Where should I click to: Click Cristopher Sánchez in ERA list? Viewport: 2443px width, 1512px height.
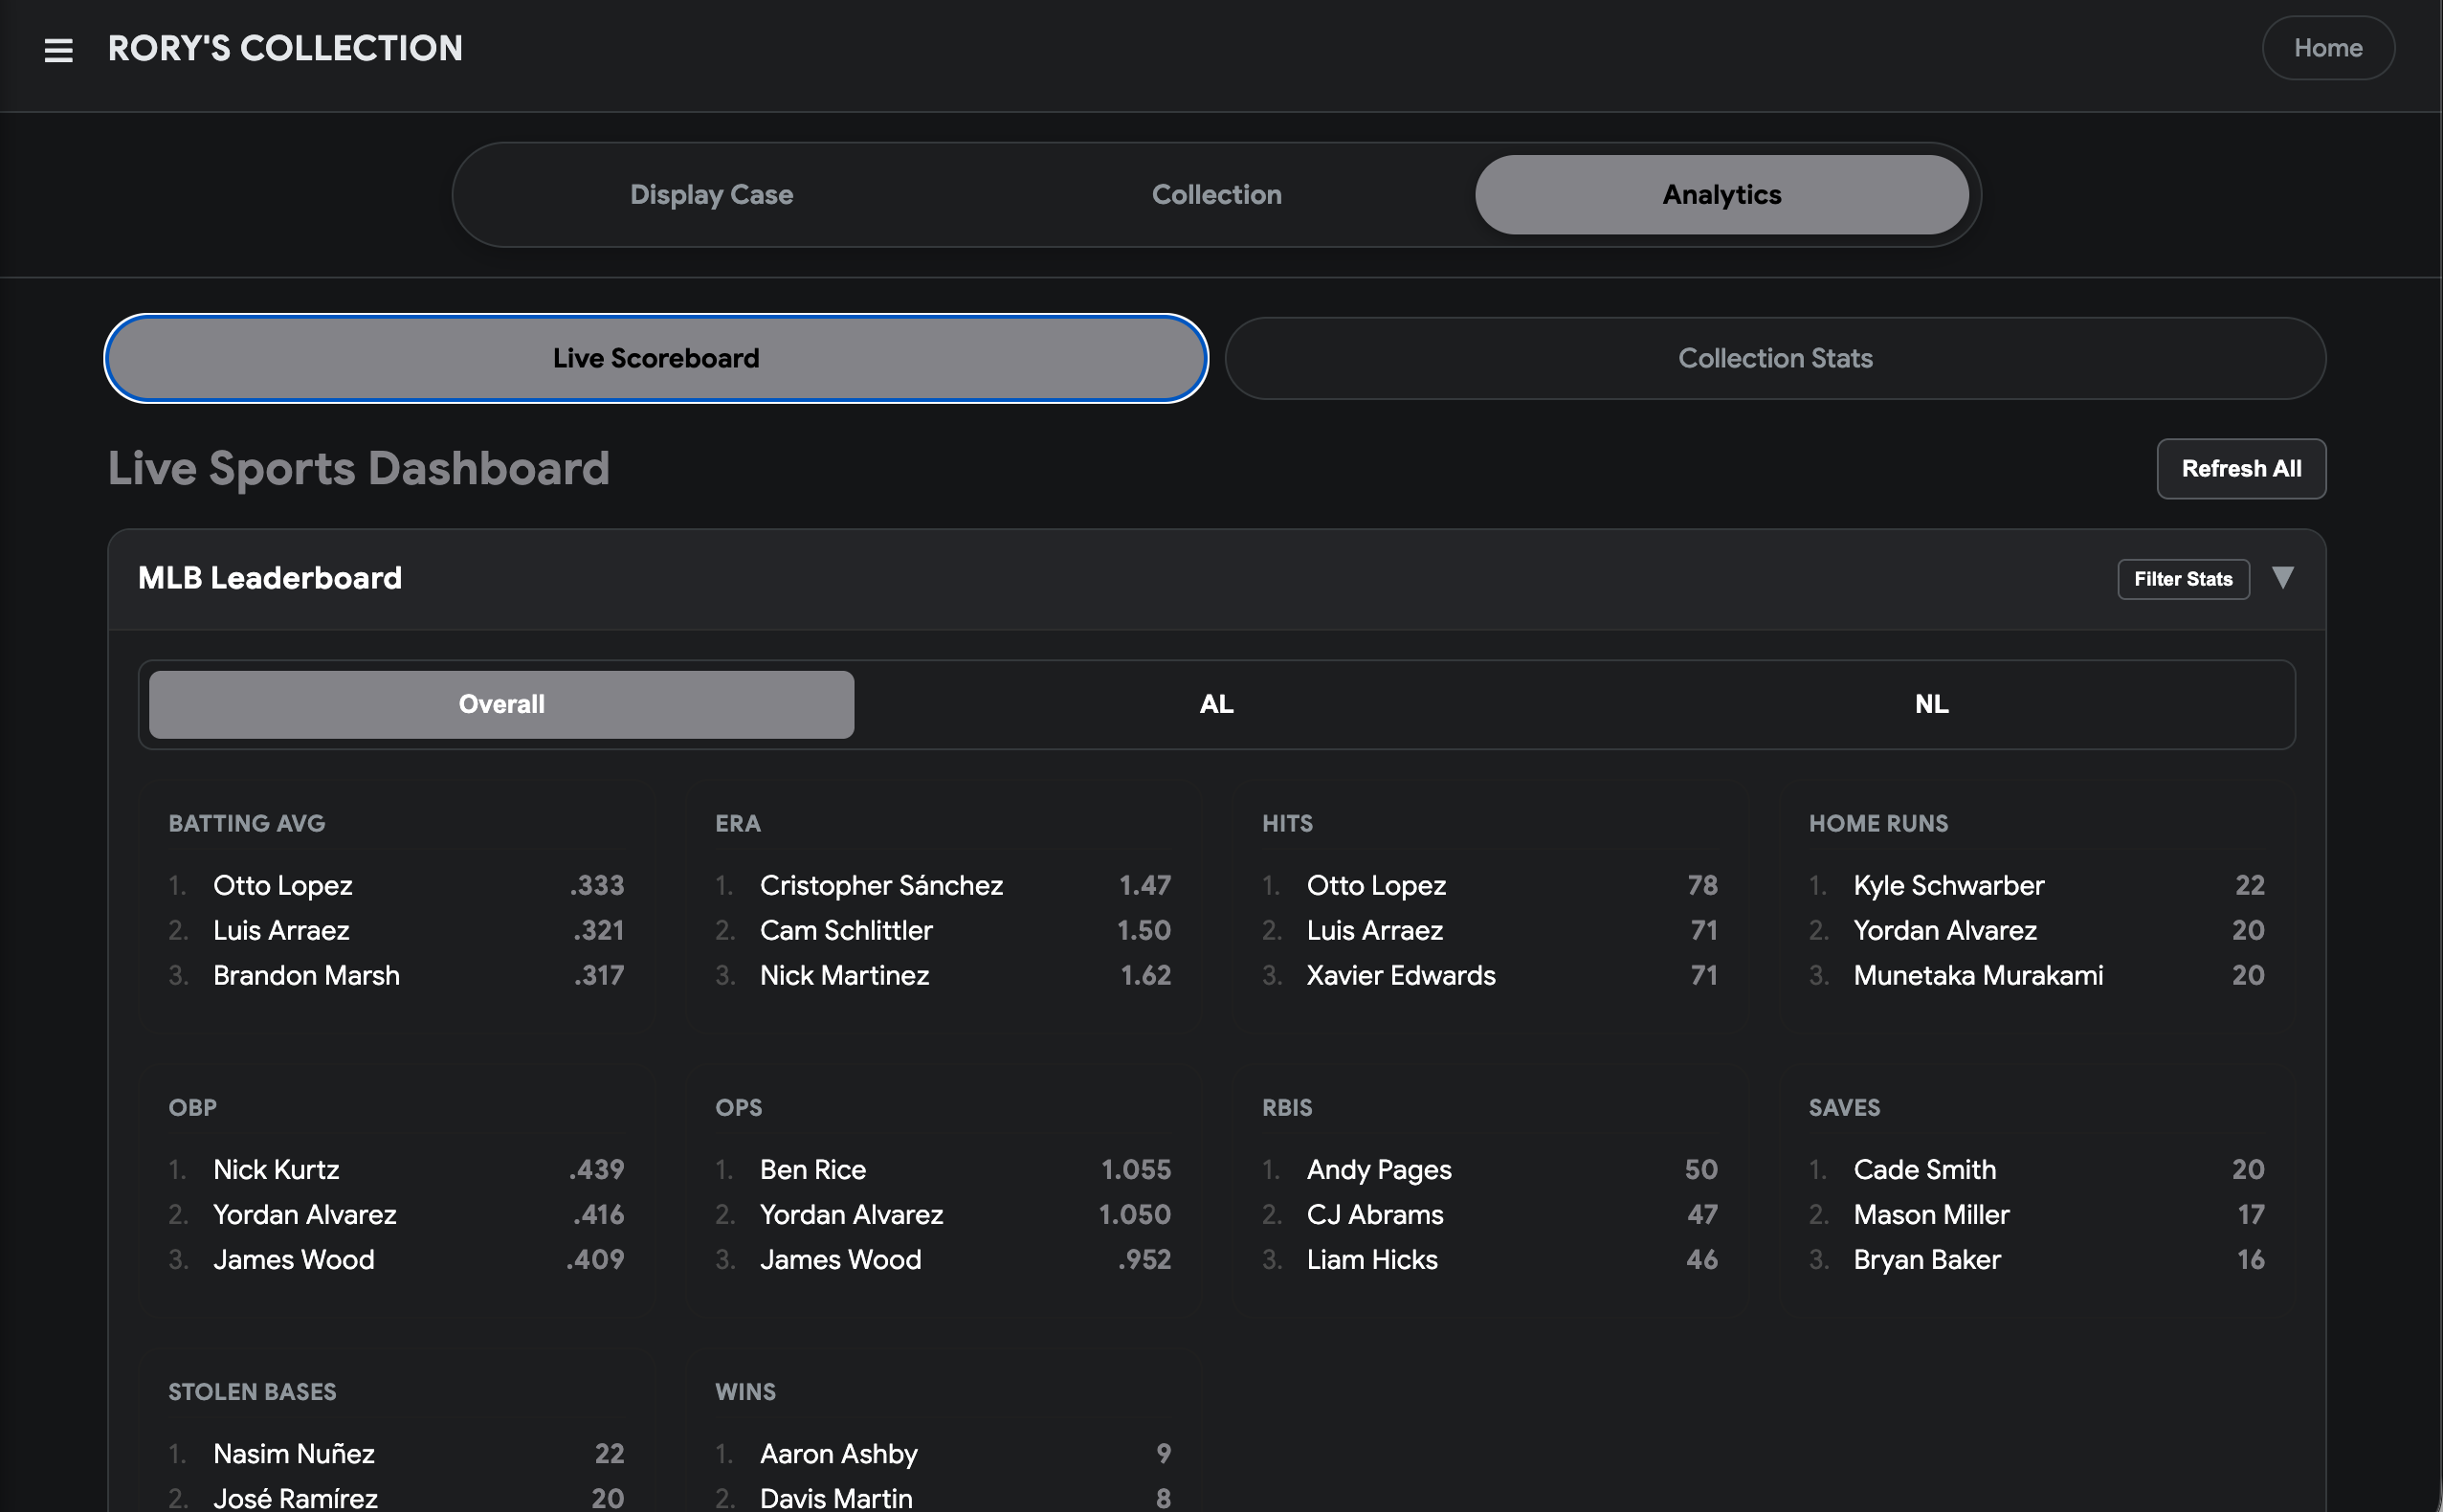pyautogui.click(x=881, y=885)
